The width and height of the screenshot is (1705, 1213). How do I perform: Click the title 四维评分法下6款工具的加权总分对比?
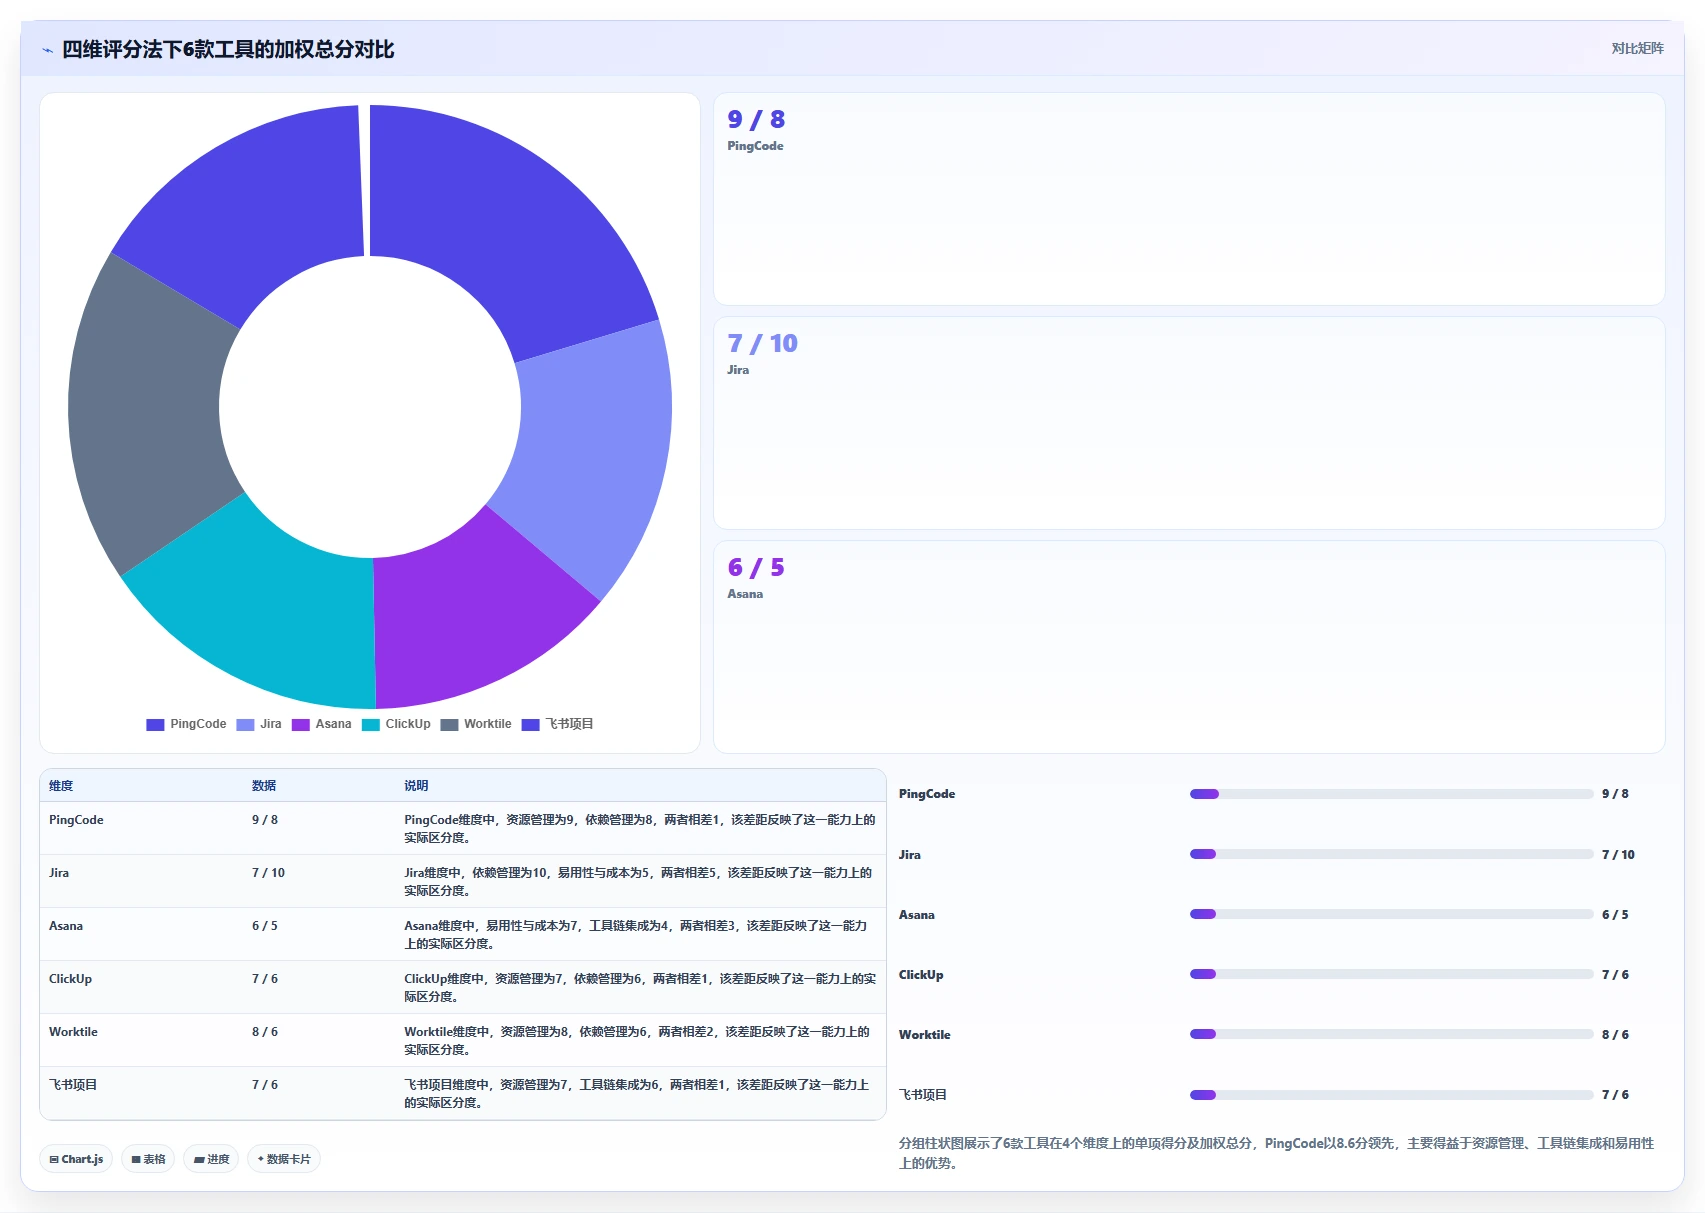tap(228, 50)
